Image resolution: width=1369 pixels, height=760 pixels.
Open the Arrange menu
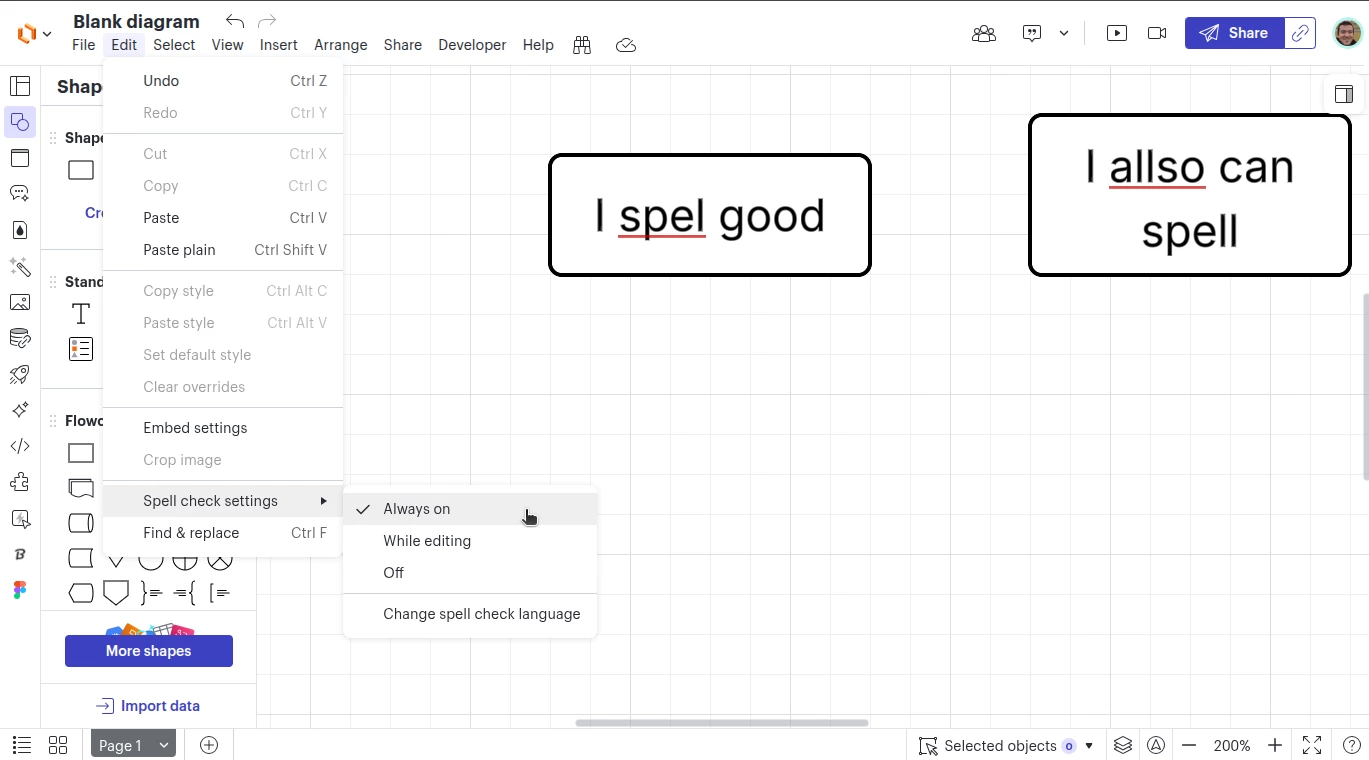point(341,45)
